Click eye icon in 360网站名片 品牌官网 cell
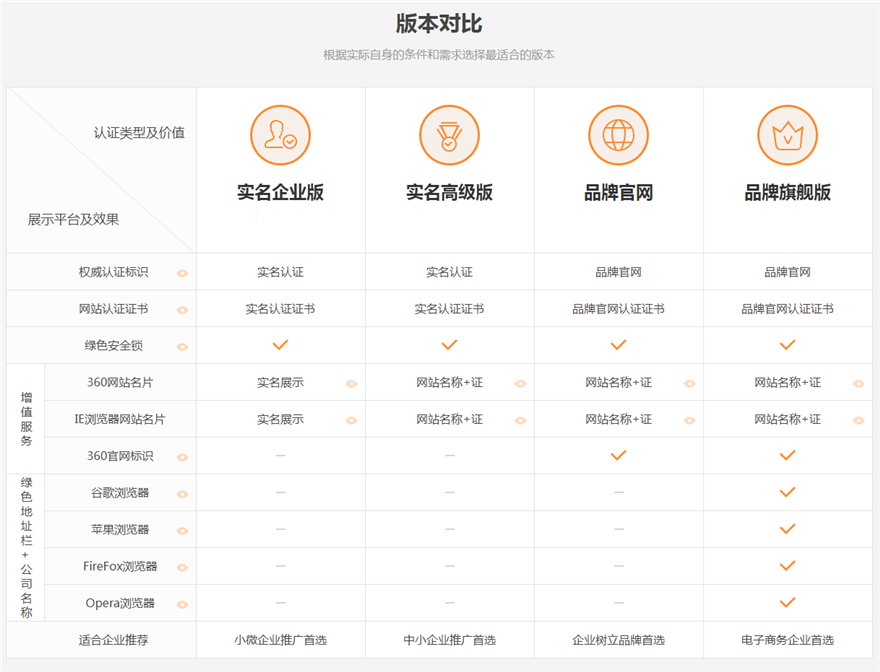The width and height of the screenshot is (880, 672). (690, 384)
